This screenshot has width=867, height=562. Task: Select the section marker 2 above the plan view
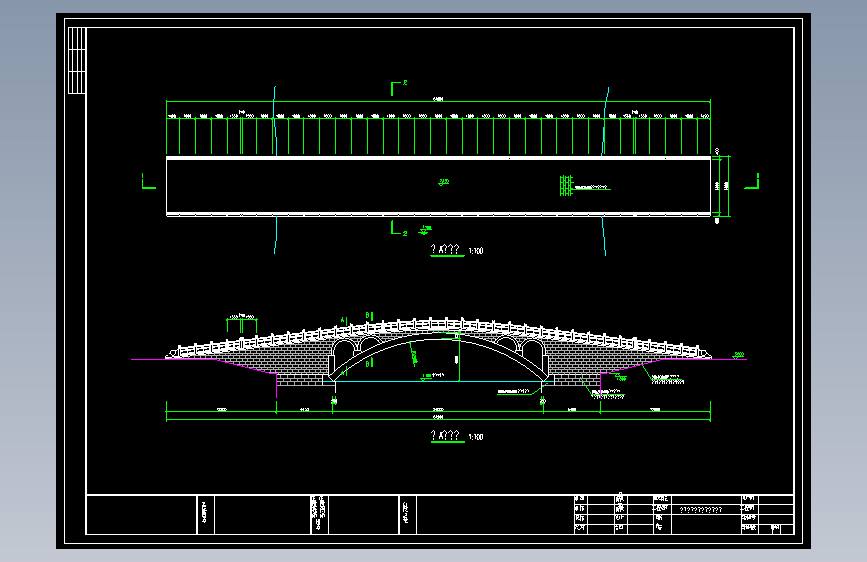[x=399, y=88]
